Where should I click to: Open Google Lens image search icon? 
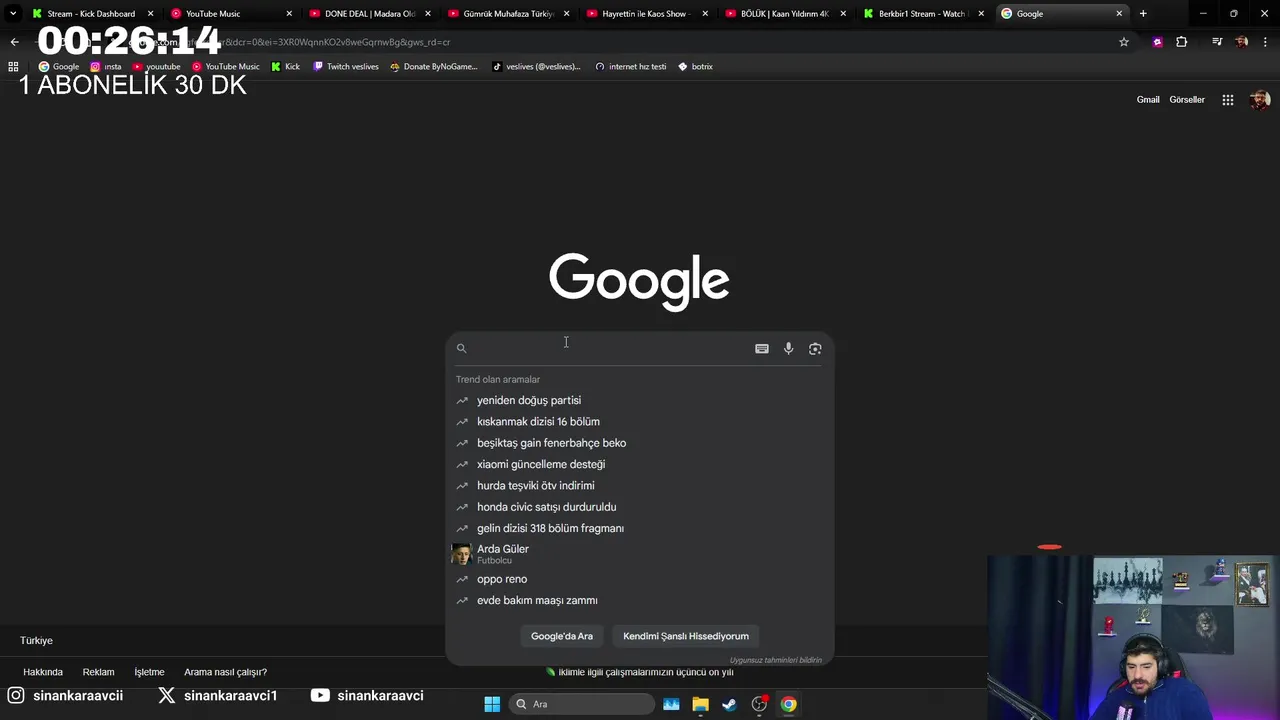[815, 348]
